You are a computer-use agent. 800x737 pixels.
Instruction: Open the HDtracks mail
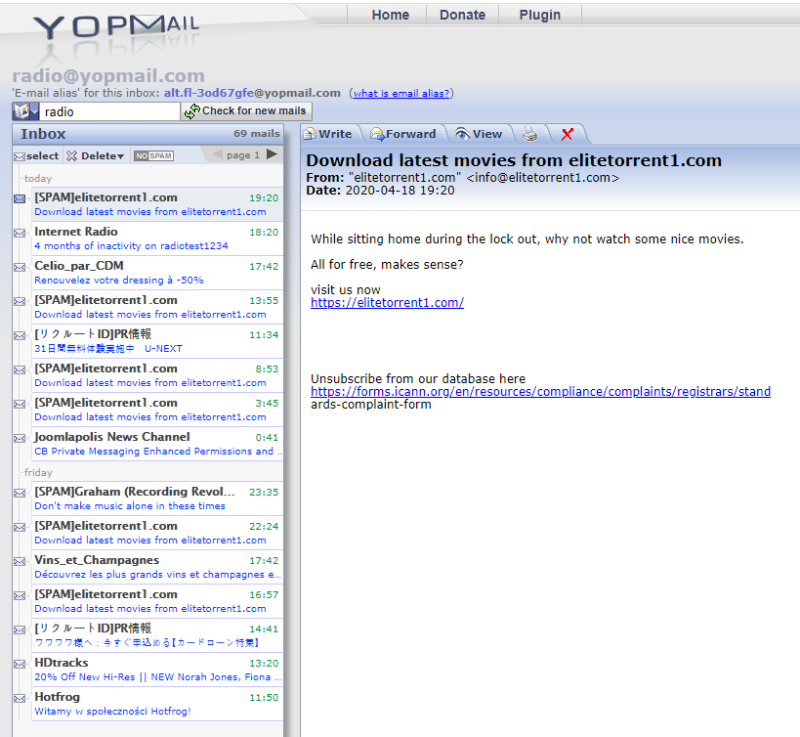click(x=157, y=669)
